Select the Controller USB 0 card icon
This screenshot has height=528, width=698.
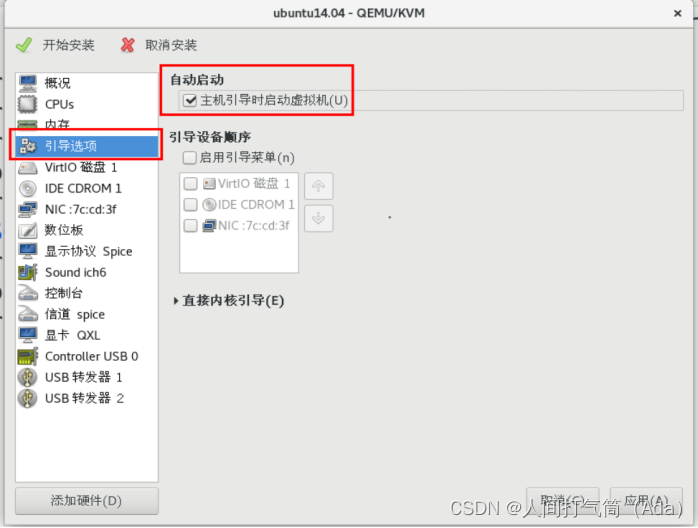[28, 357]
